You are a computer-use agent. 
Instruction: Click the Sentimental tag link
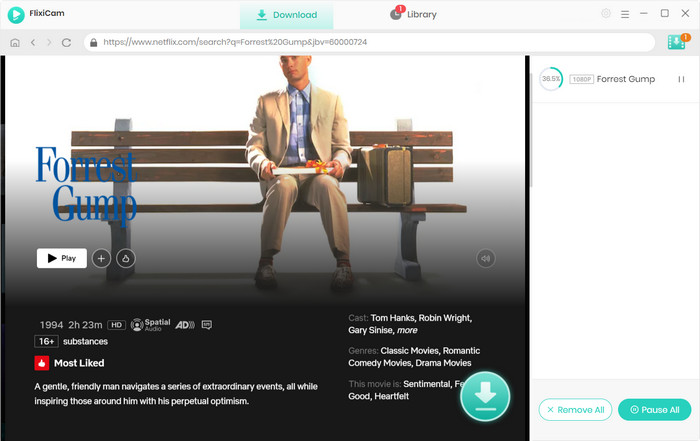pyautogui.click(x=427, y=384)
